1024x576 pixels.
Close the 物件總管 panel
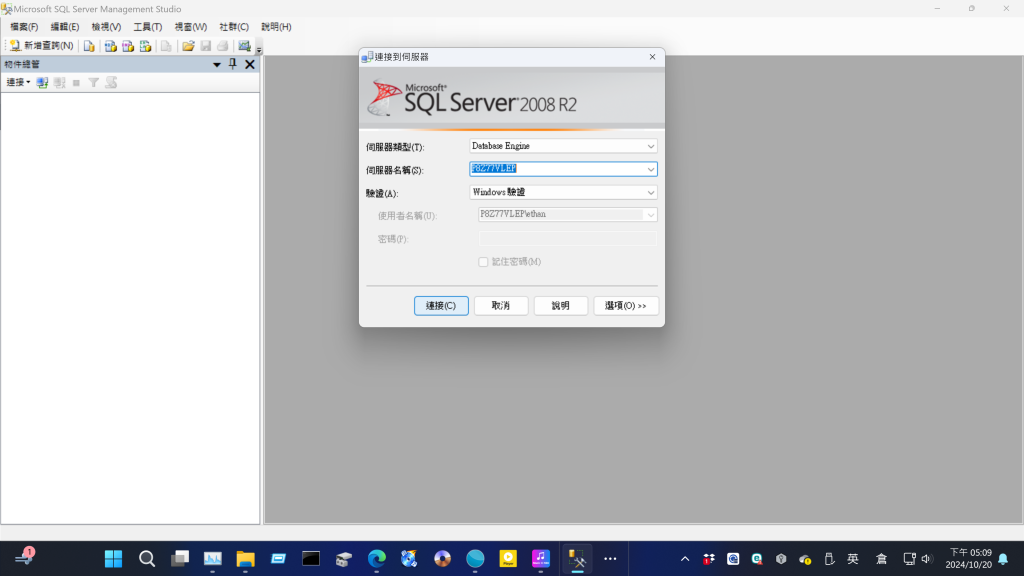[250, 64]
